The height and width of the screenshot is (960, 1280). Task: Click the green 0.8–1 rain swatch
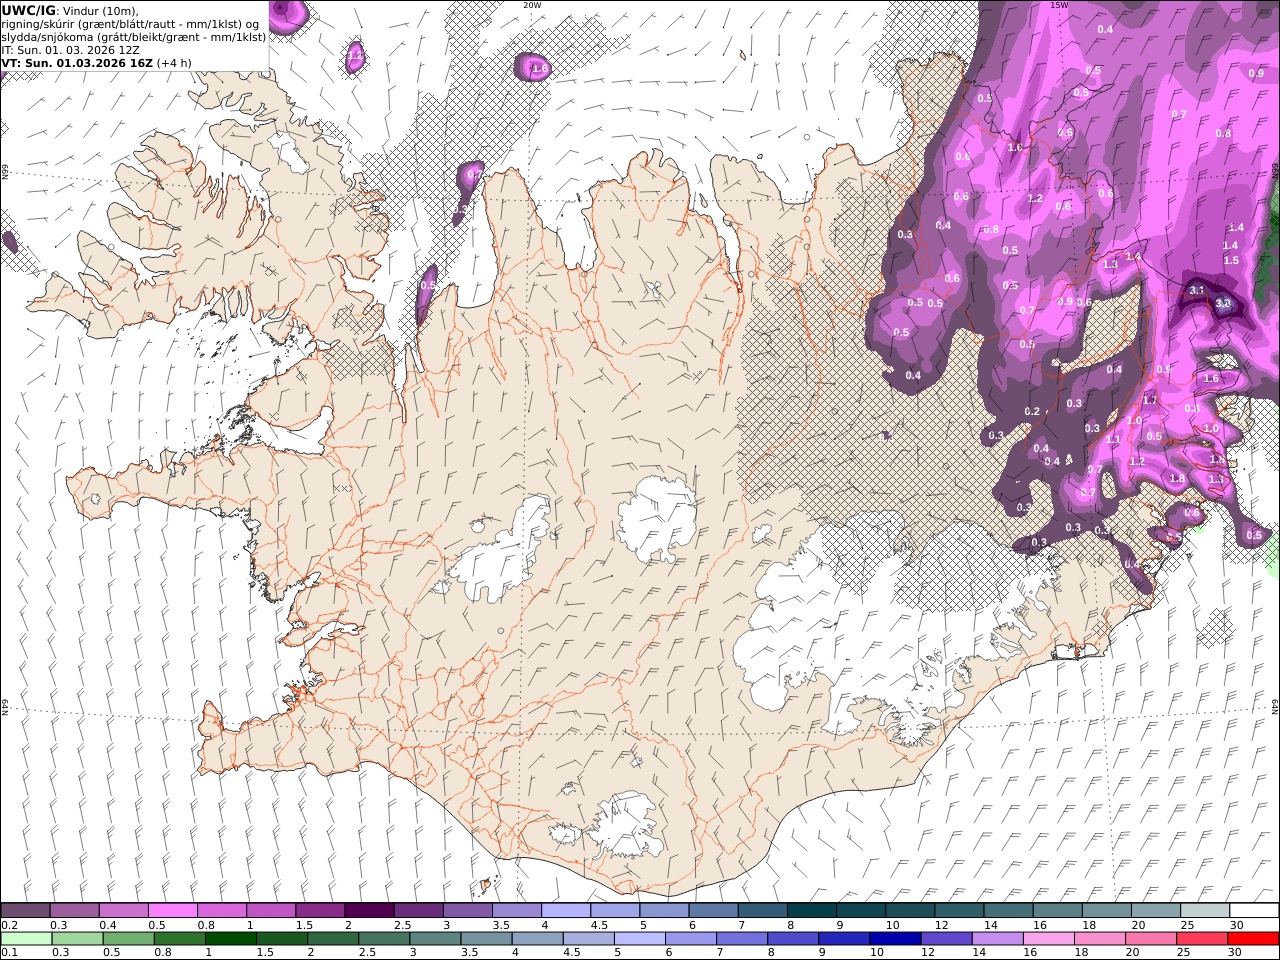coord(180,939)
